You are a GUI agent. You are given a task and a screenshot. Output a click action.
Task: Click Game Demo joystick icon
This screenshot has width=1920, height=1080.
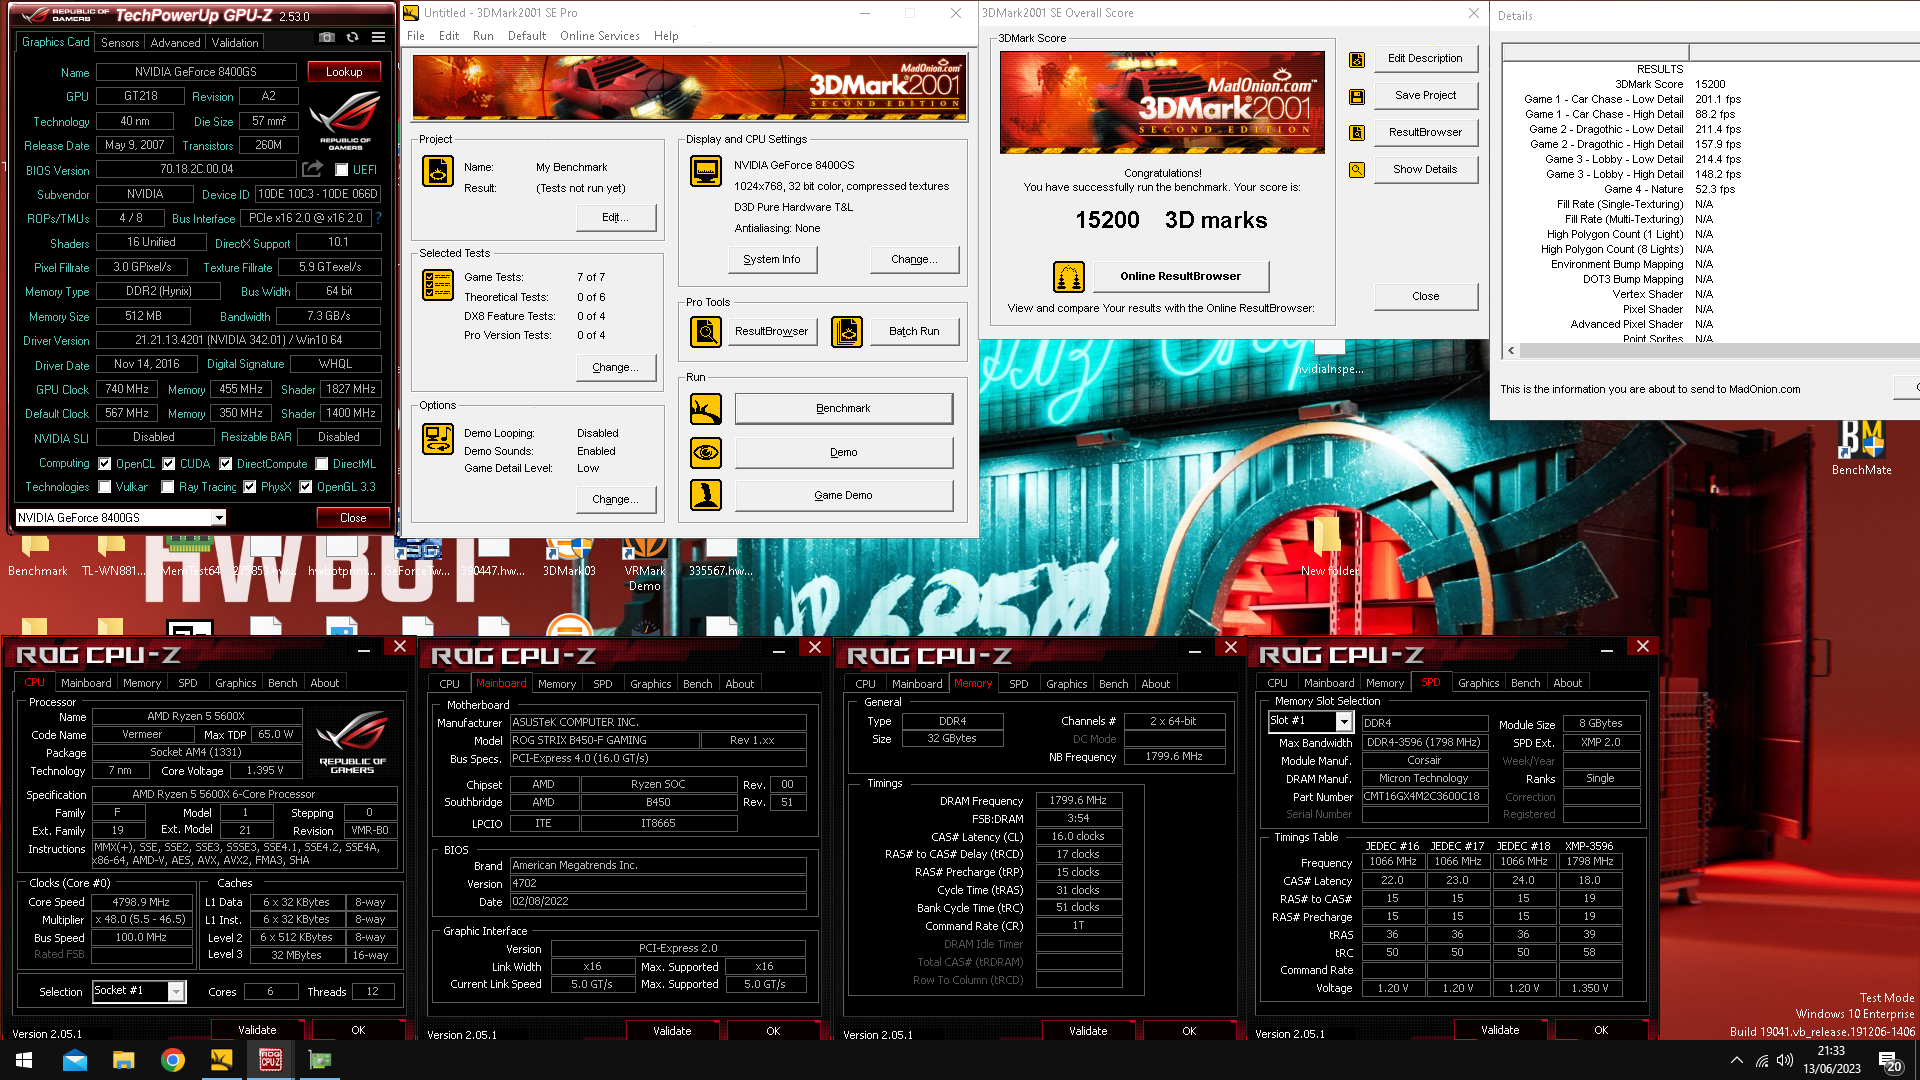706,495
